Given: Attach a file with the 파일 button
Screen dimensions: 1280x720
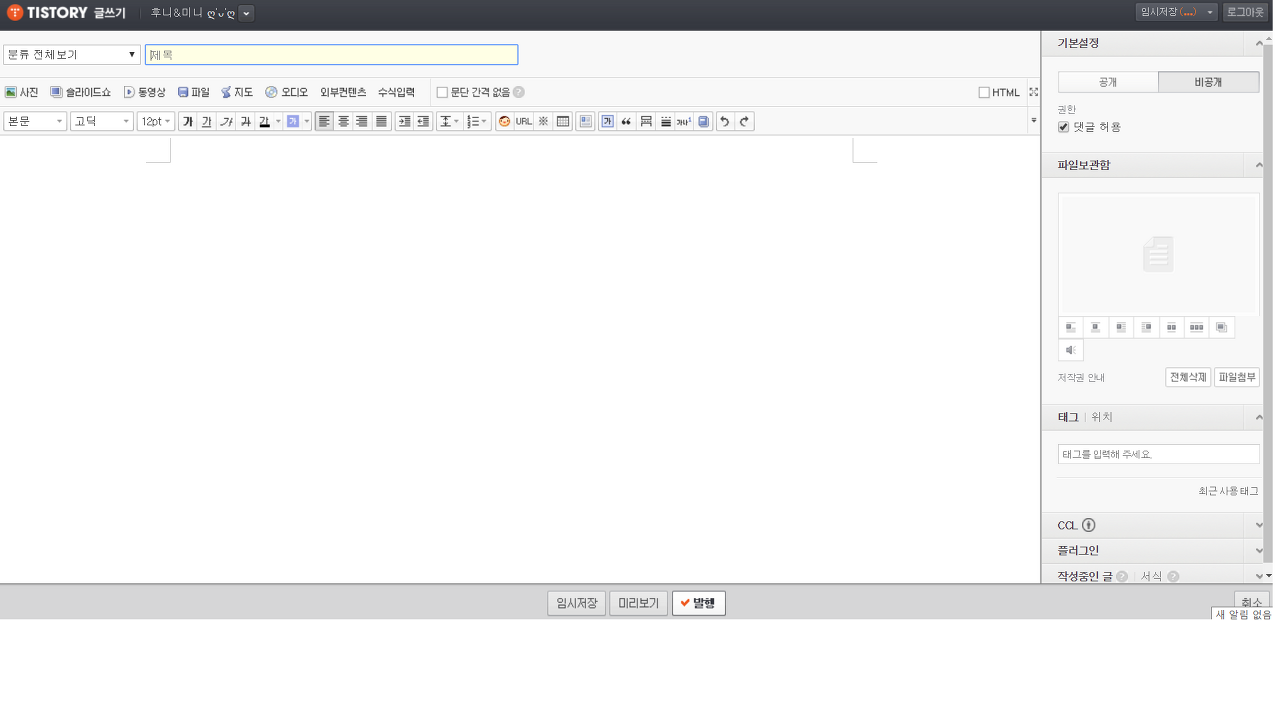Looking at the screenshot, I should pyautogui.click(x=194, y=92).
